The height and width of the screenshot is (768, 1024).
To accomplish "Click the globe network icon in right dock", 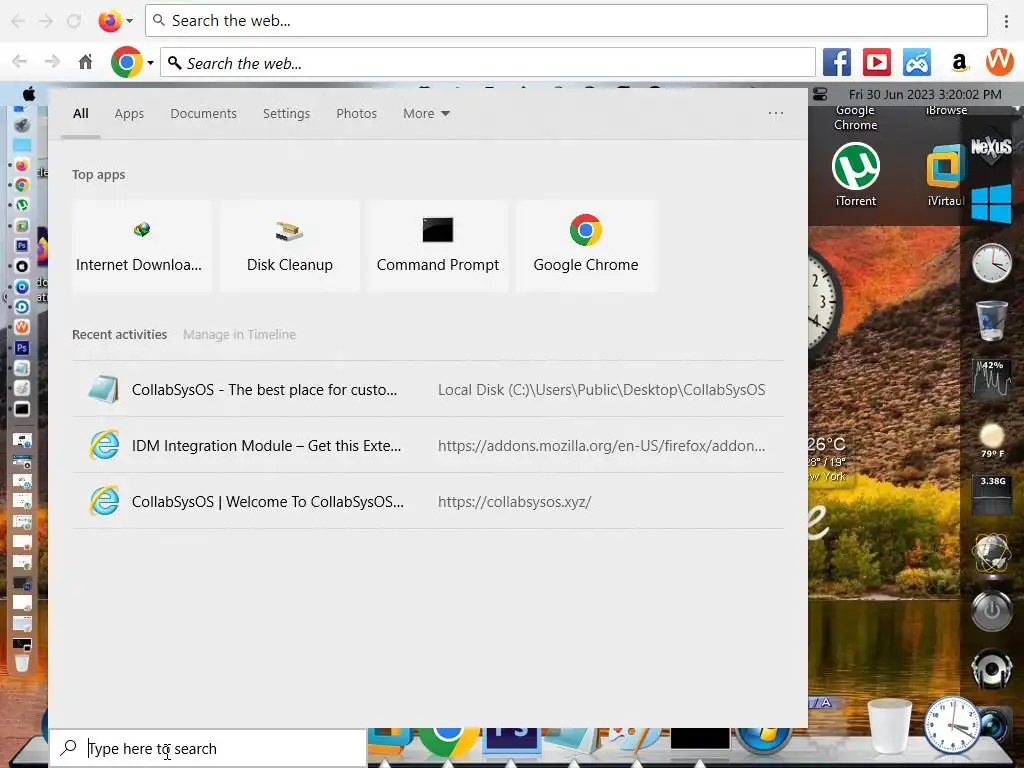I will pos(991,554).
